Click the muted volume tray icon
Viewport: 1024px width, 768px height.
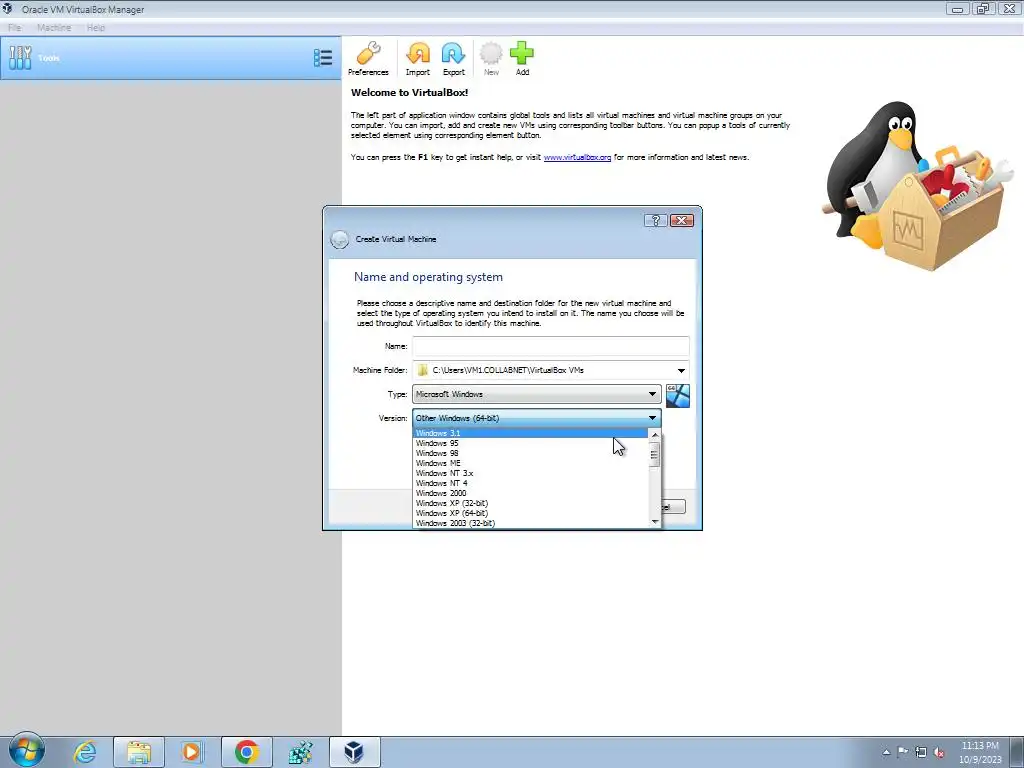tap(939, 752)
